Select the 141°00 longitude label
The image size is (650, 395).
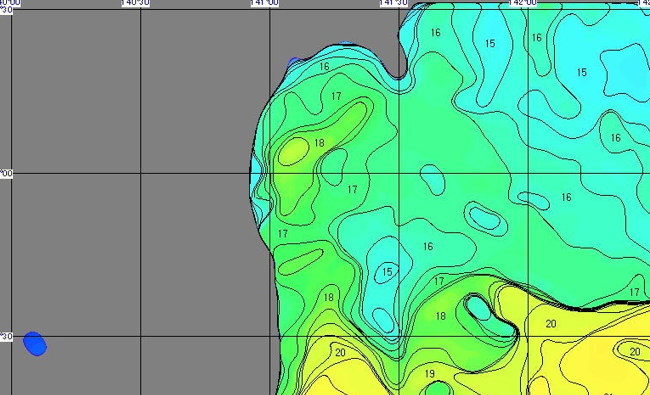265,3
